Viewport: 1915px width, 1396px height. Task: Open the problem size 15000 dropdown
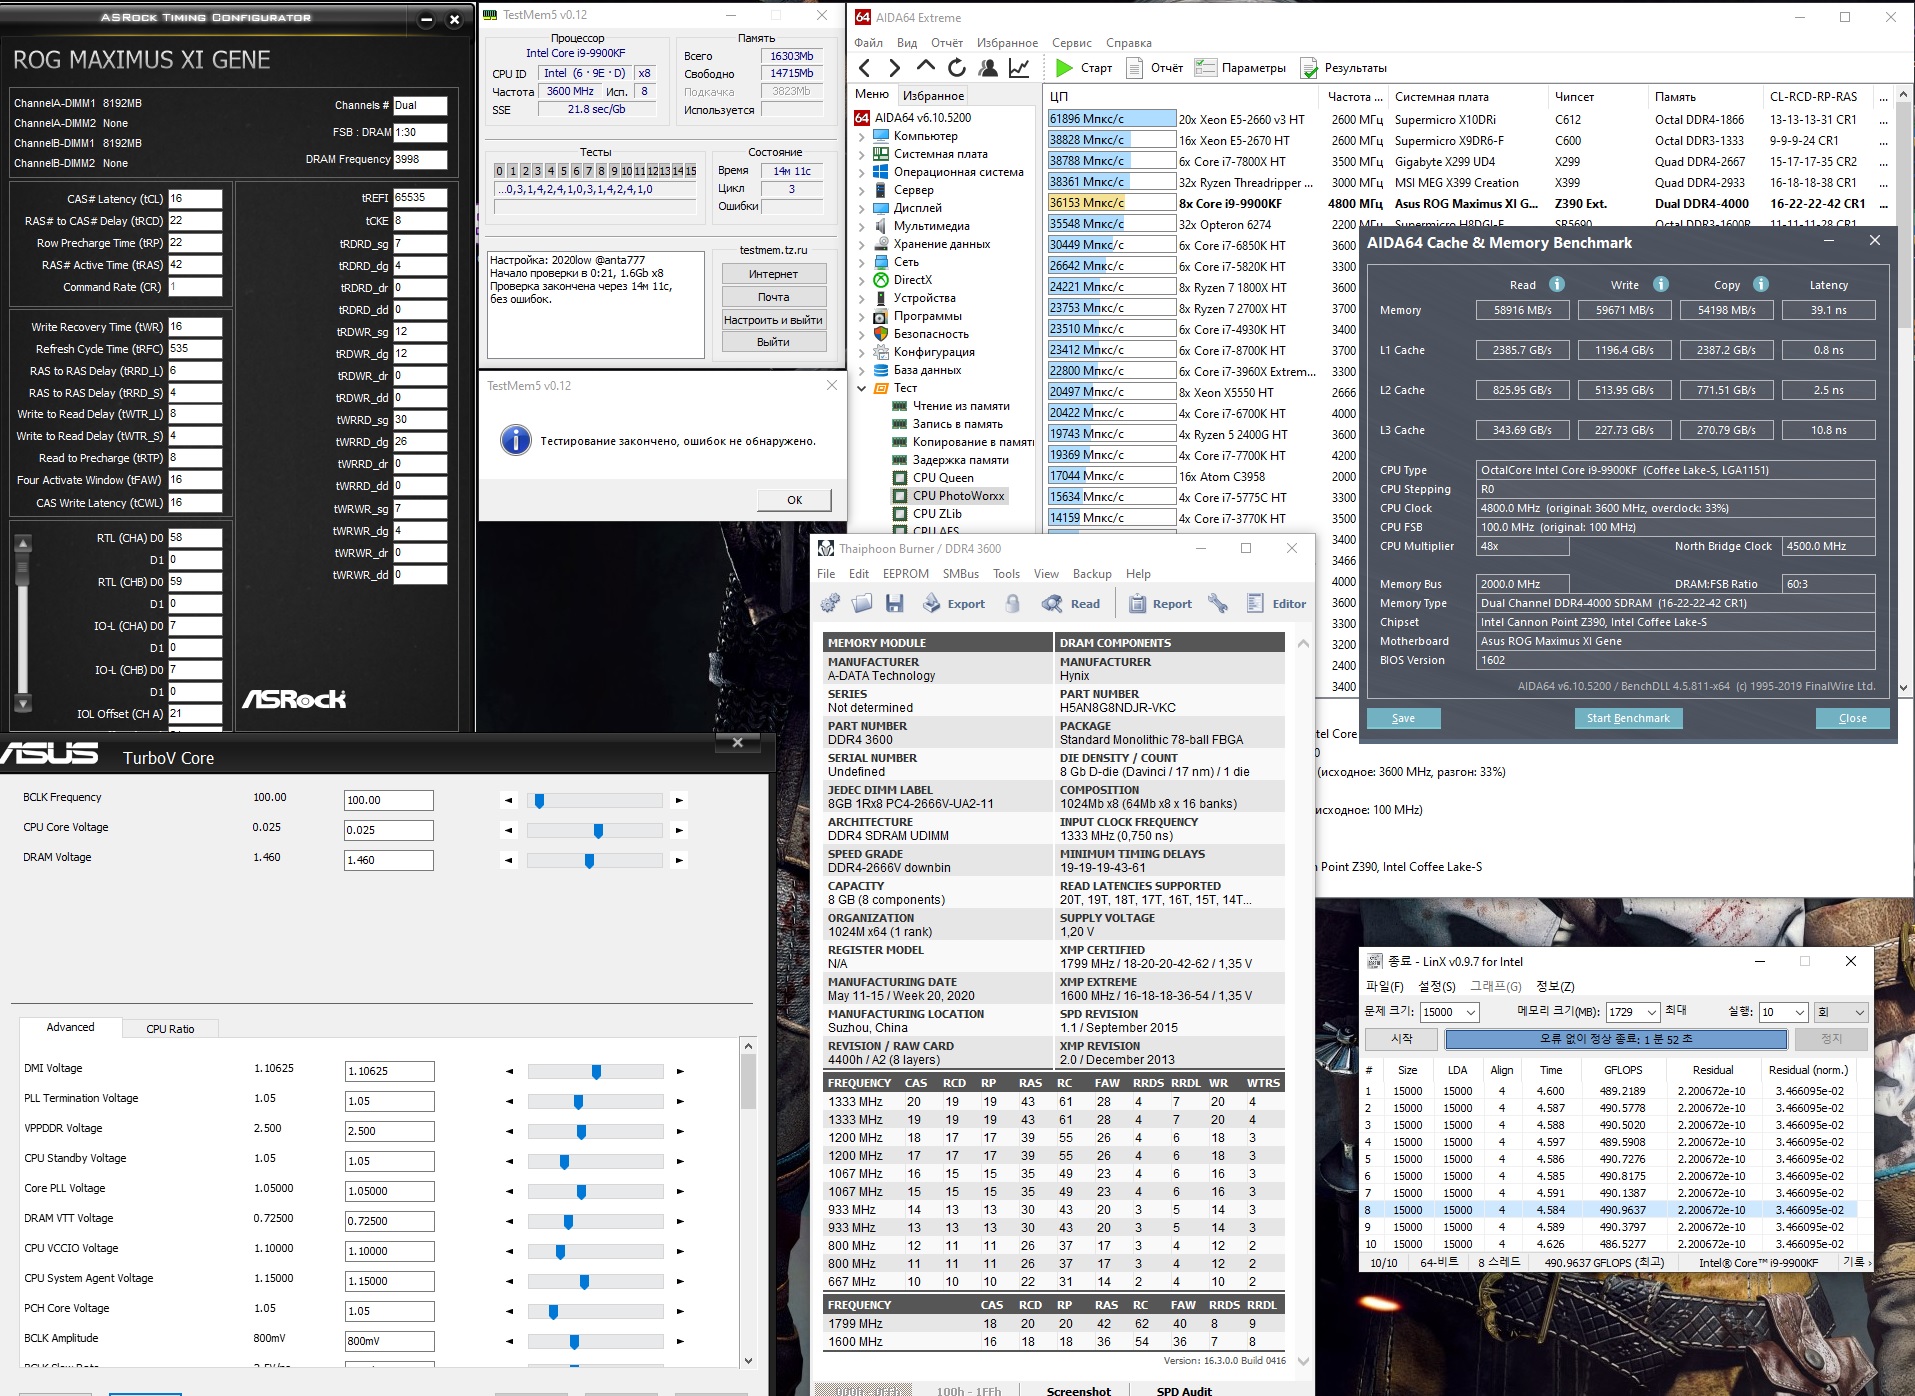pyautogui.click(x=1471, y=1012)
